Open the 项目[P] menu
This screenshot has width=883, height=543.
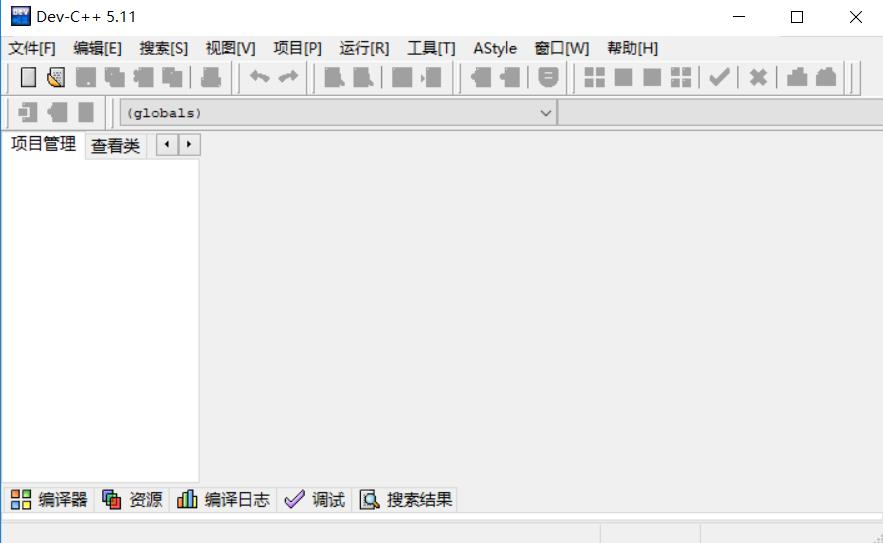[x=297, y=48]
